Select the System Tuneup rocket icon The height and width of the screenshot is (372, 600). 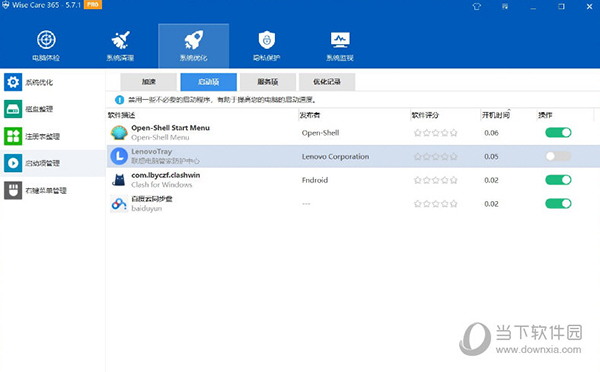coord(194,40)
